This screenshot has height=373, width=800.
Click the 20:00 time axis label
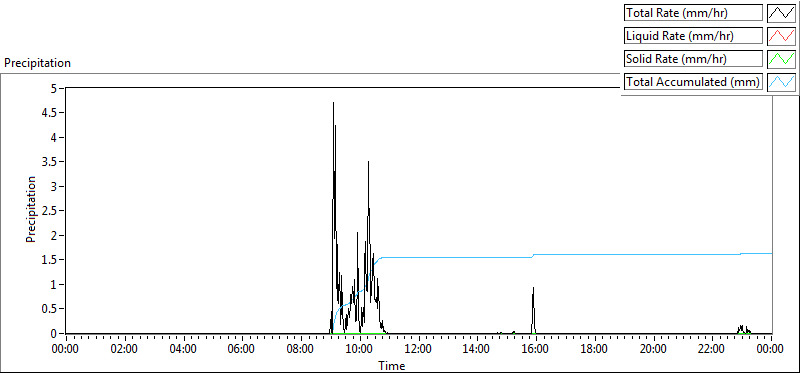click(654, 349)
